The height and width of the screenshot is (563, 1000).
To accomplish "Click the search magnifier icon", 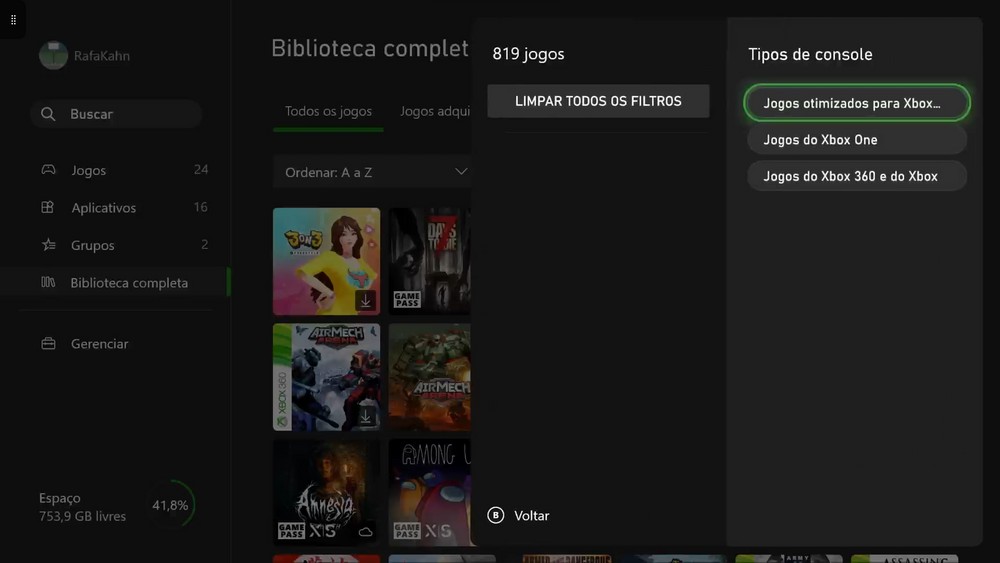I will coord(48,114).
